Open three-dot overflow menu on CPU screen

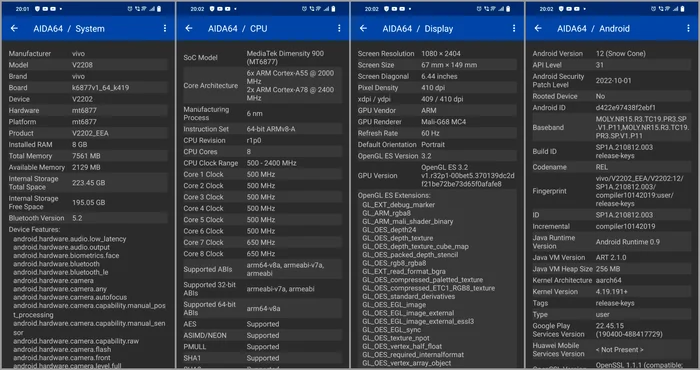click(x=339, y=29)
